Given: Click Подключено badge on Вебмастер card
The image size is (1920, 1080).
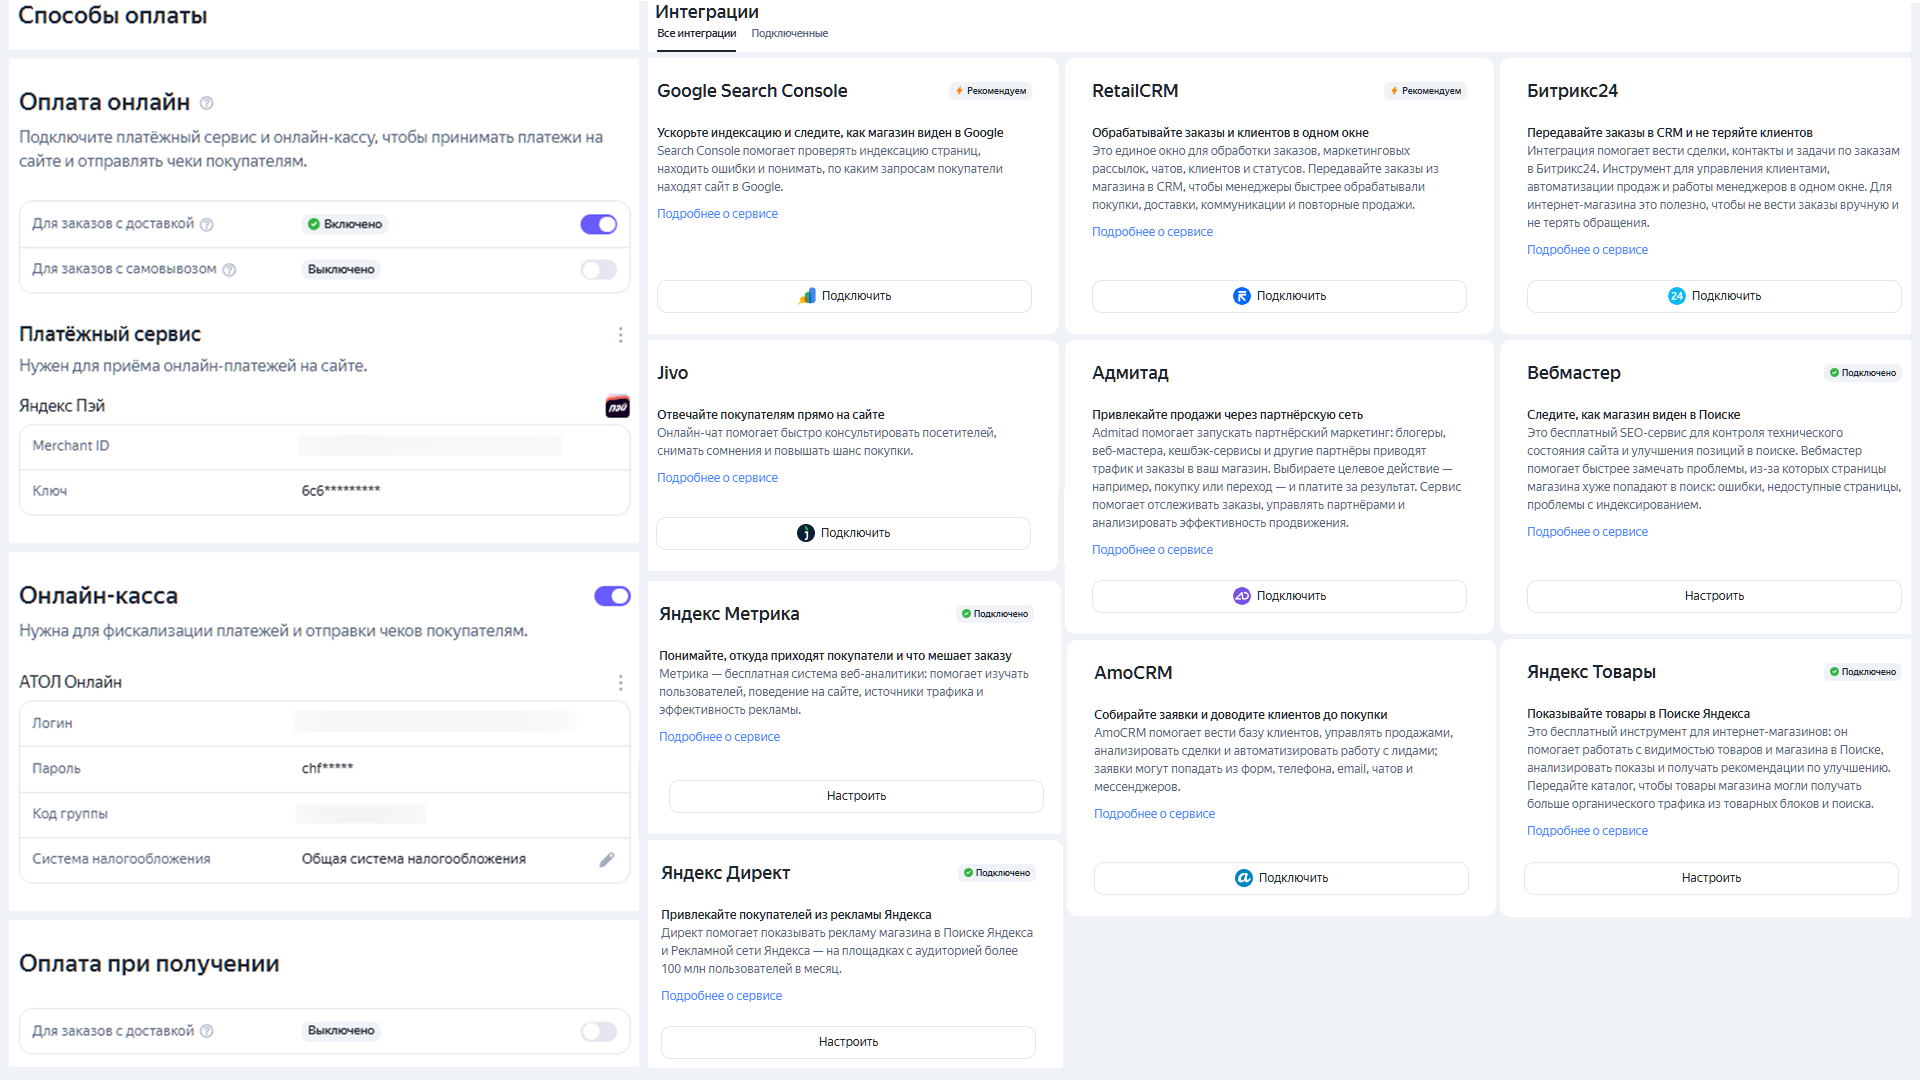Looking at the screenshot, I should tap(1862, 373).
